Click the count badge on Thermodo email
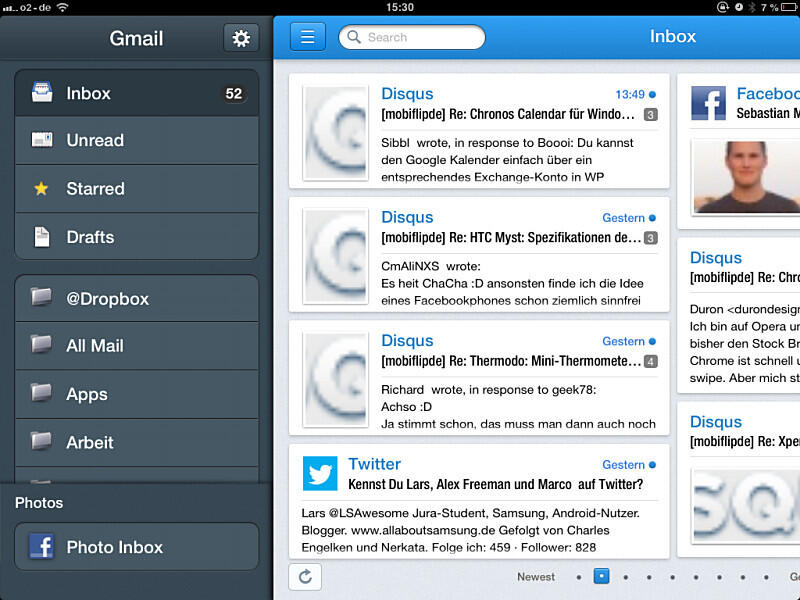 click(651, 361)
